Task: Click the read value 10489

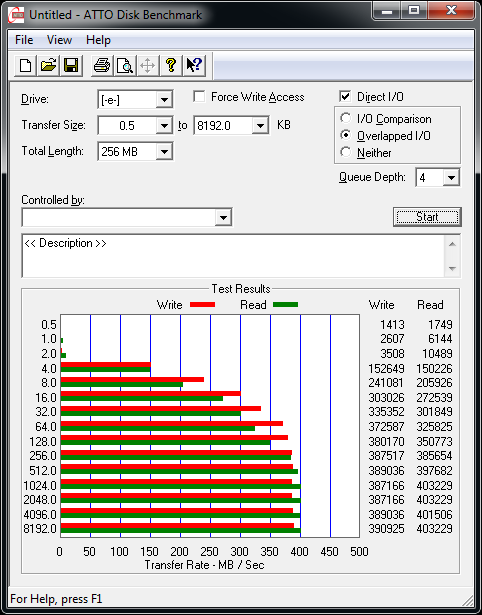Action: click(437, 353)
